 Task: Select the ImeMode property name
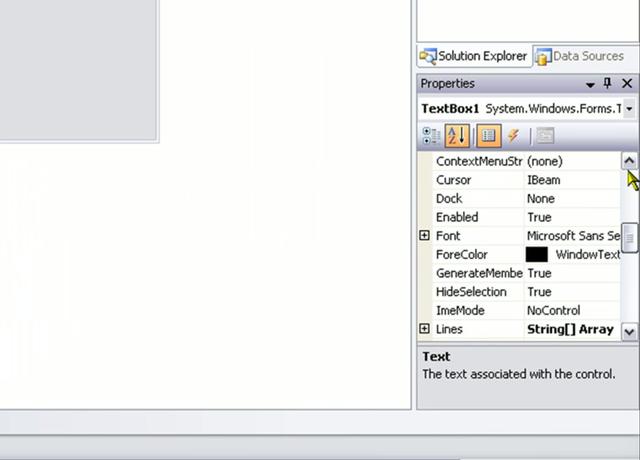tap(460, 311)
